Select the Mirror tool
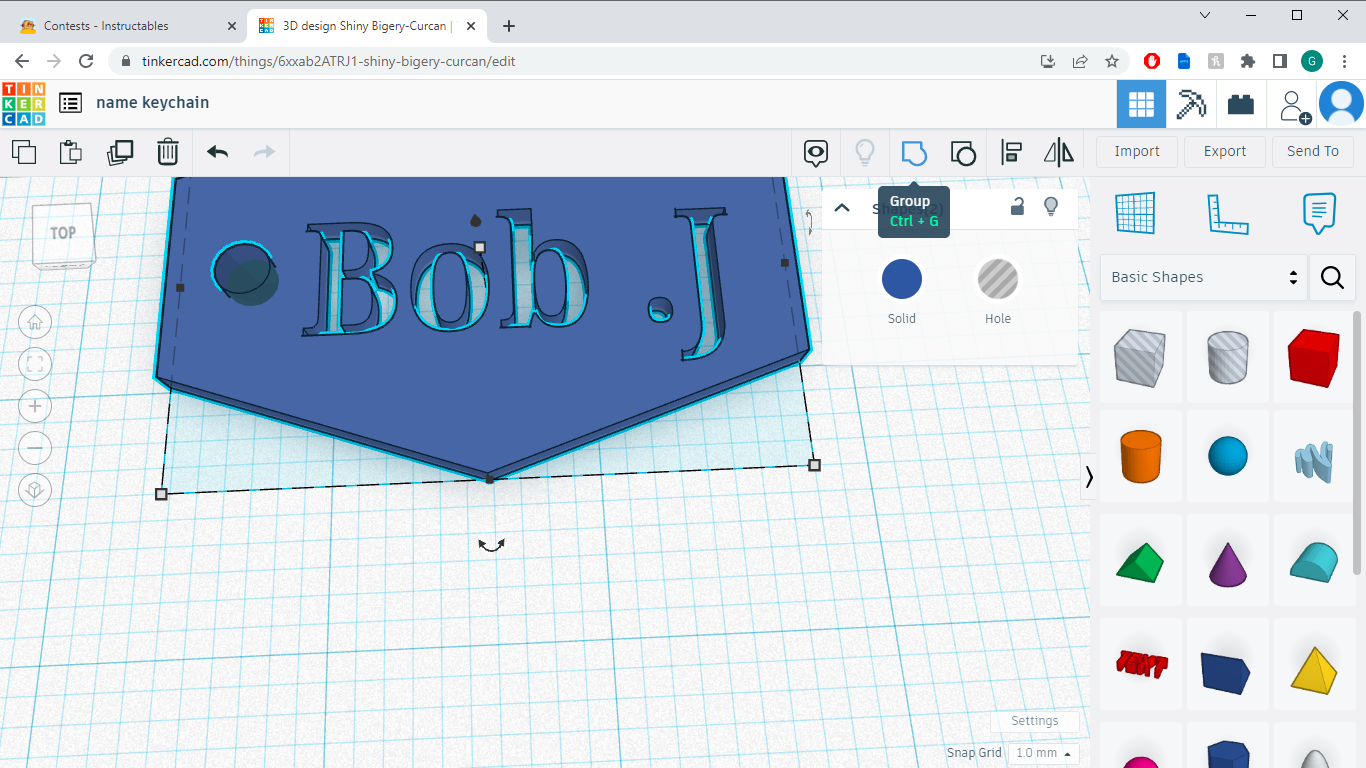The height and width of the screenshot is (768, 1366). click(x=1058, y=152)
